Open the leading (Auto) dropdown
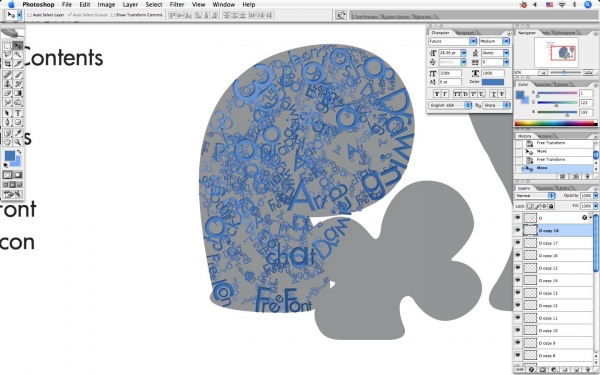This screenshot has height=375, width=600. pyautogui.click(x=506, y=53)
